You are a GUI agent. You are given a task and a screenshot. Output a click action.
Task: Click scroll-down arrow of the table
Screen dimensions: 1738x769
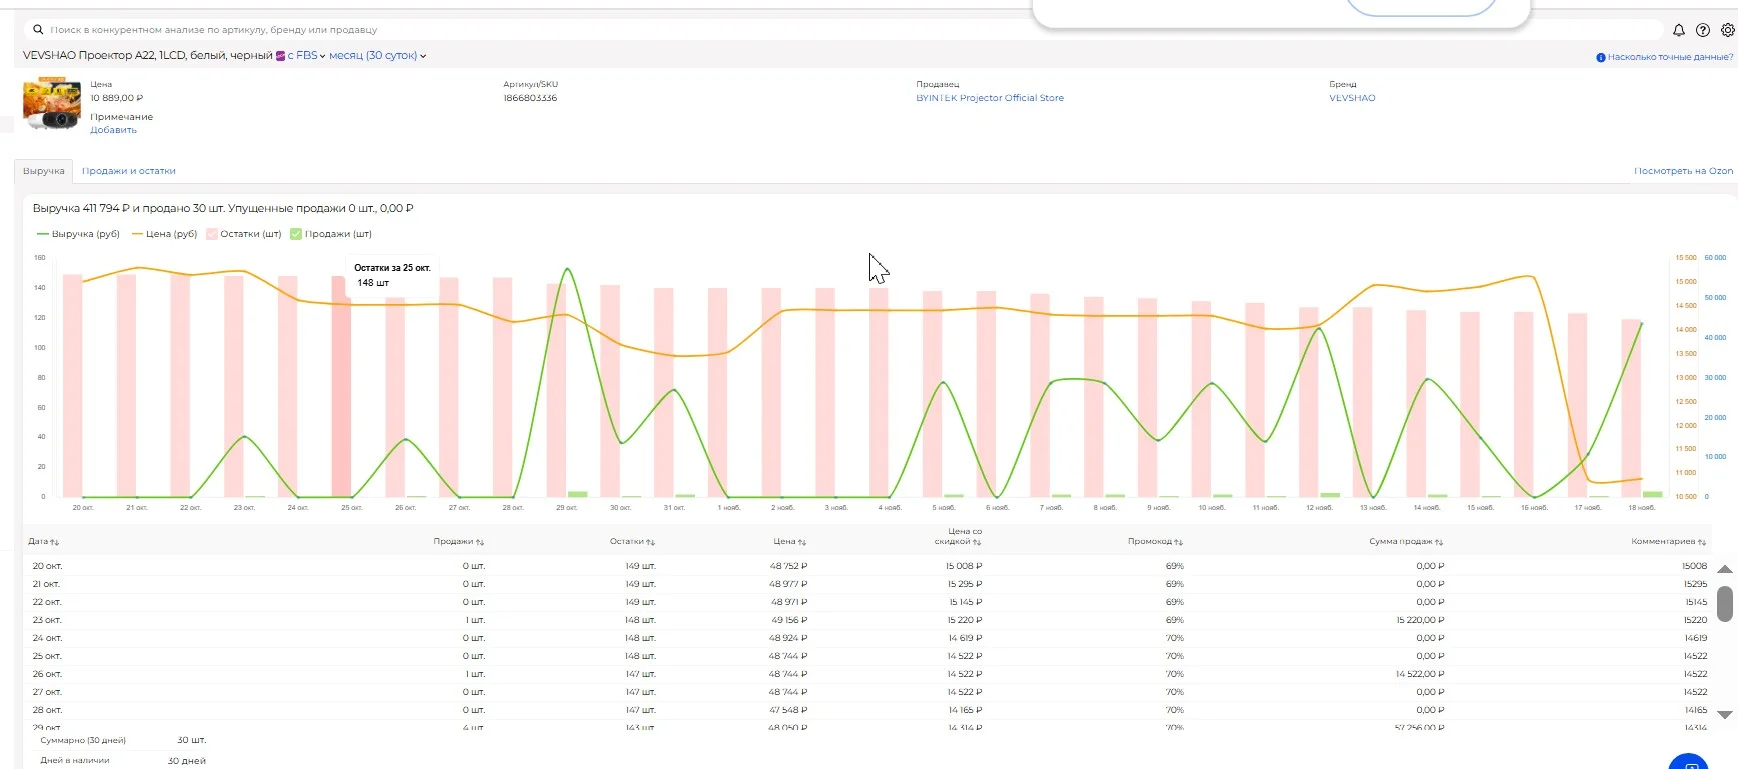1725,715
